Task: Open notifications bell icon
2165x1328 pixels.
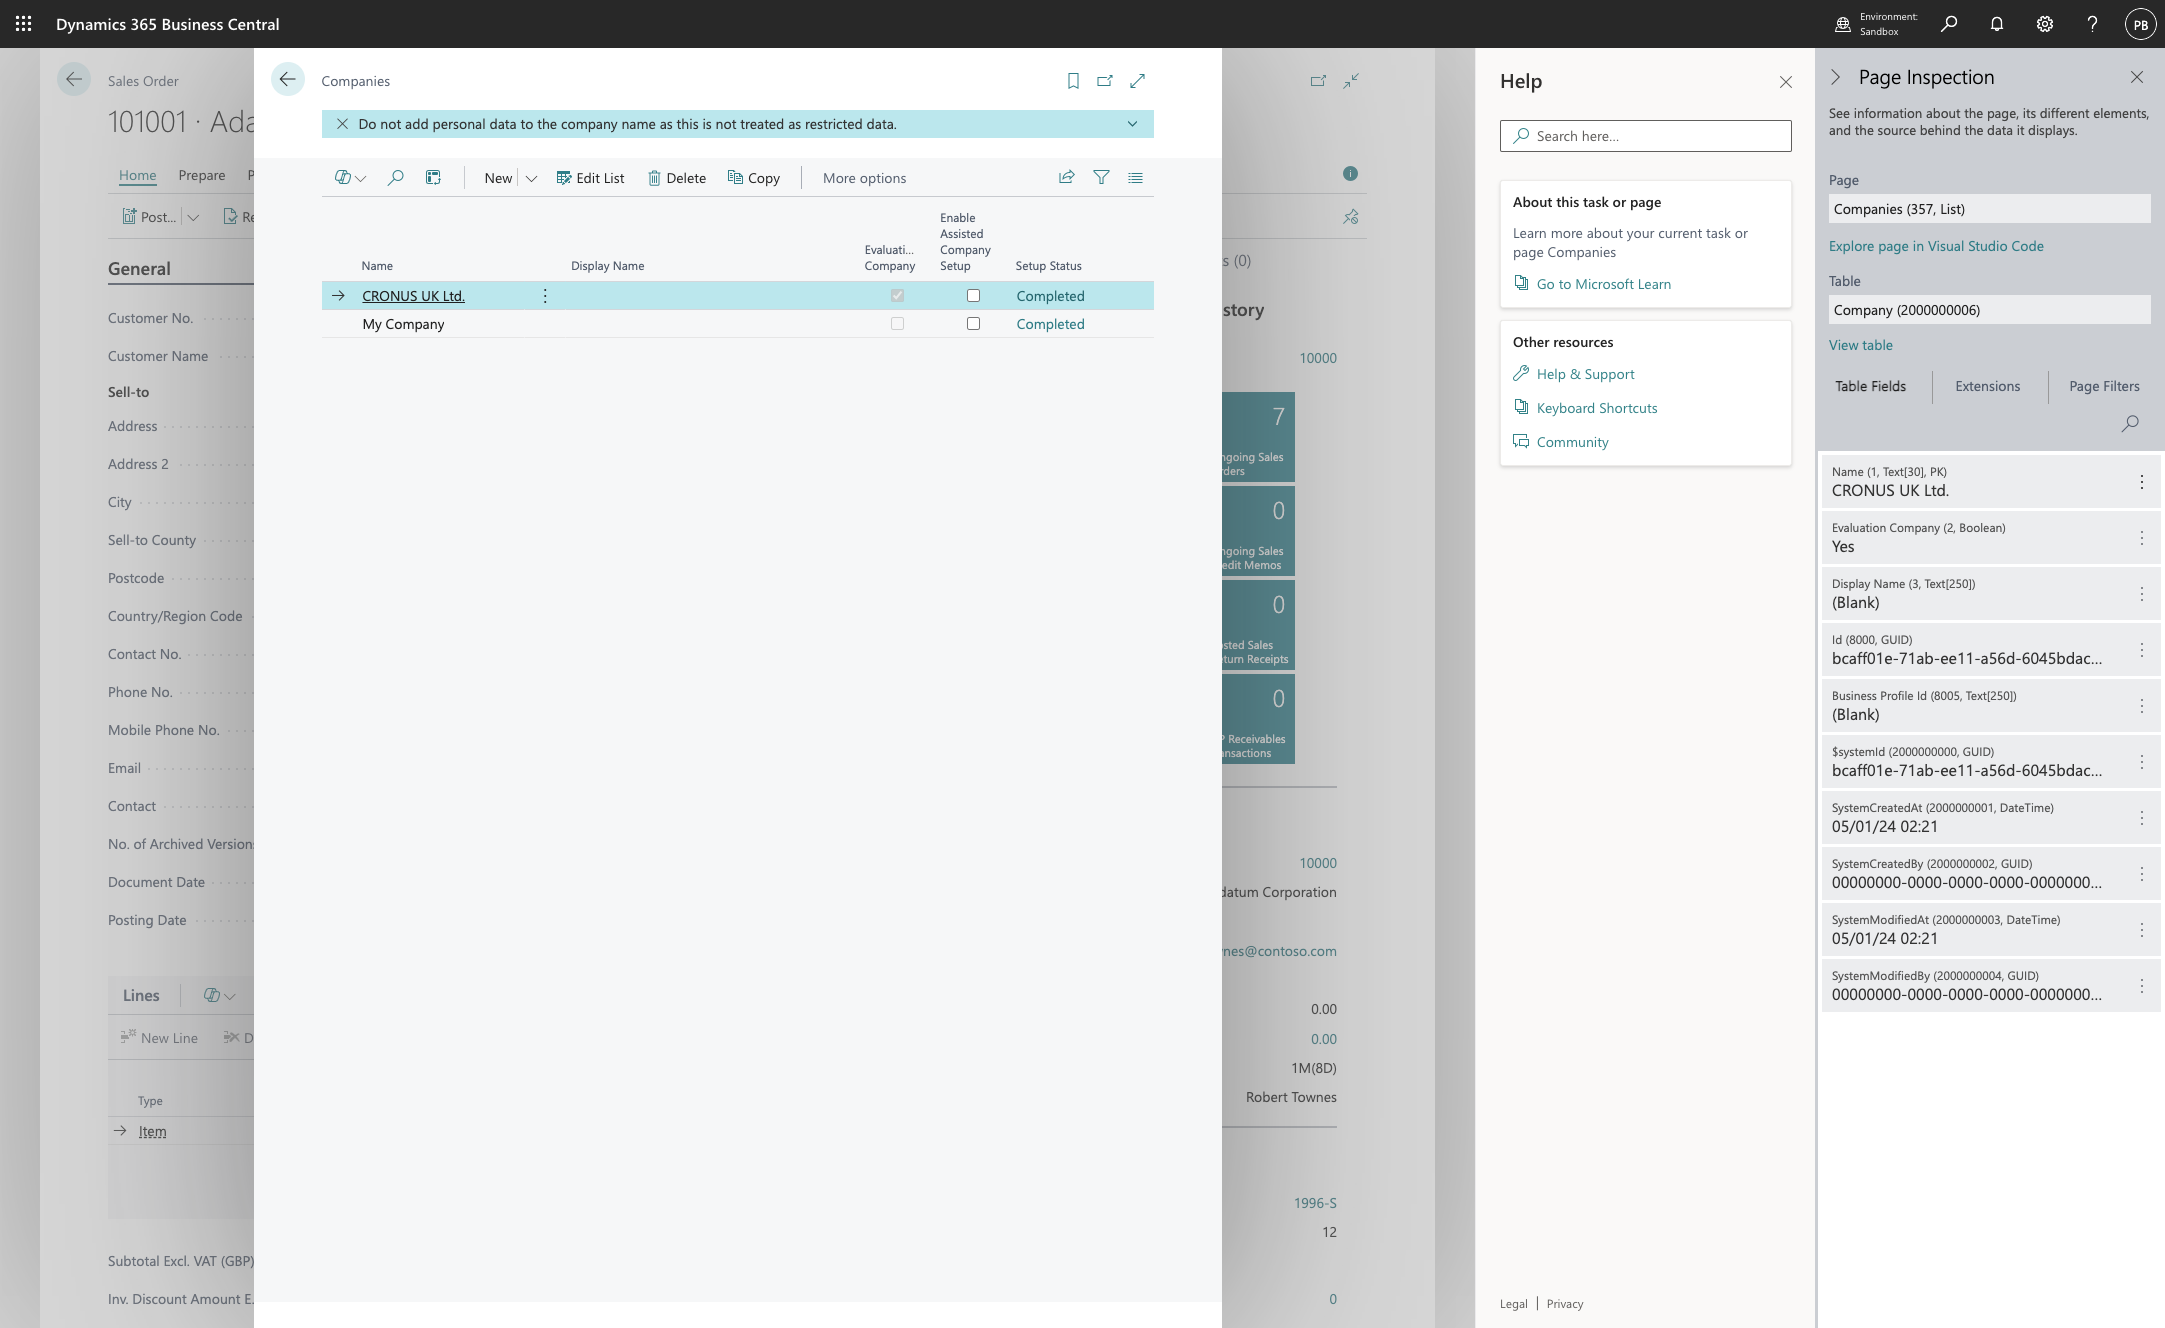Action: [x=1997, y=24]
